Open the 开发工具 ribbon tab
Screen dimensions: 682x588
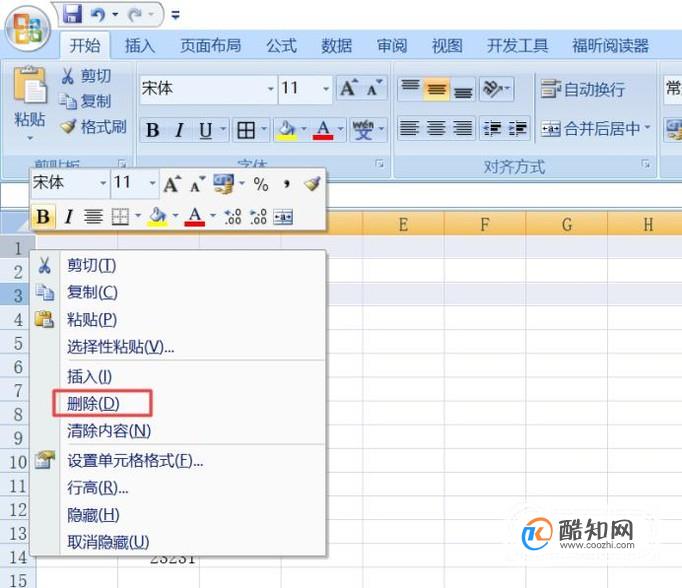tap(517, 45)
